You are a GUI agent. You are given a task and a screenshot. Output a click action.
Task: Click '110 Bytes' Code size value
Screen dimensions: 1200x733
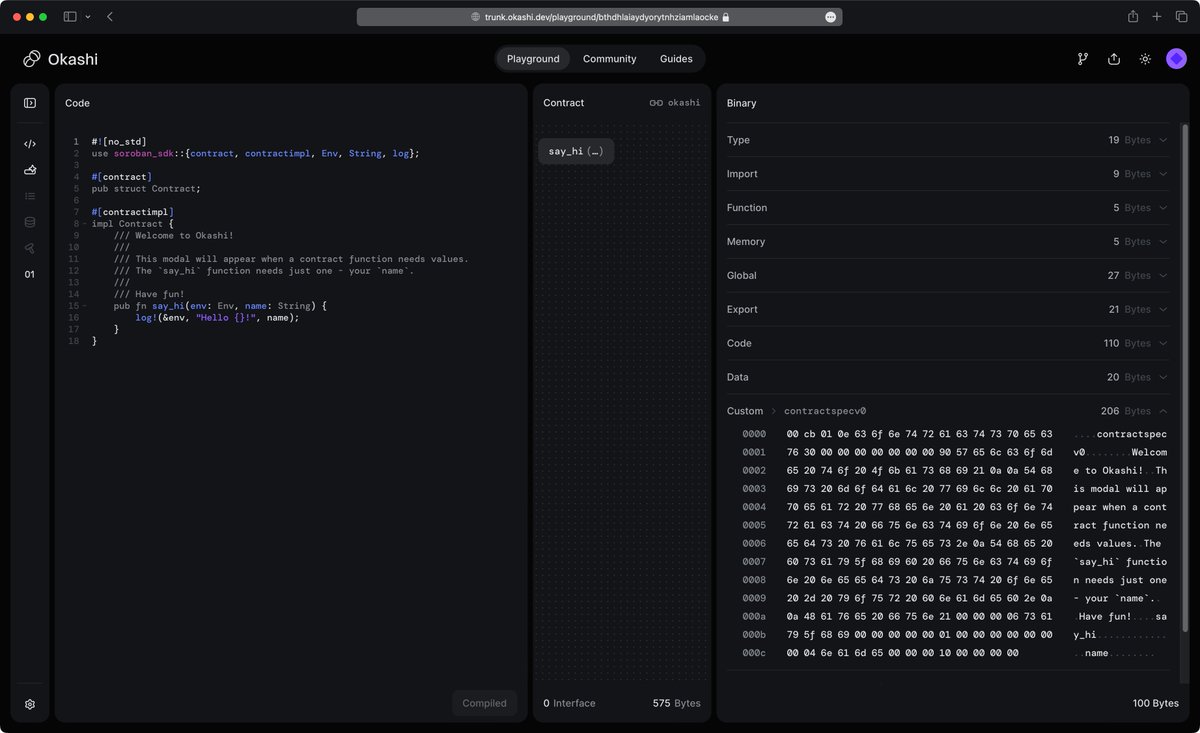pos(1127,344)
